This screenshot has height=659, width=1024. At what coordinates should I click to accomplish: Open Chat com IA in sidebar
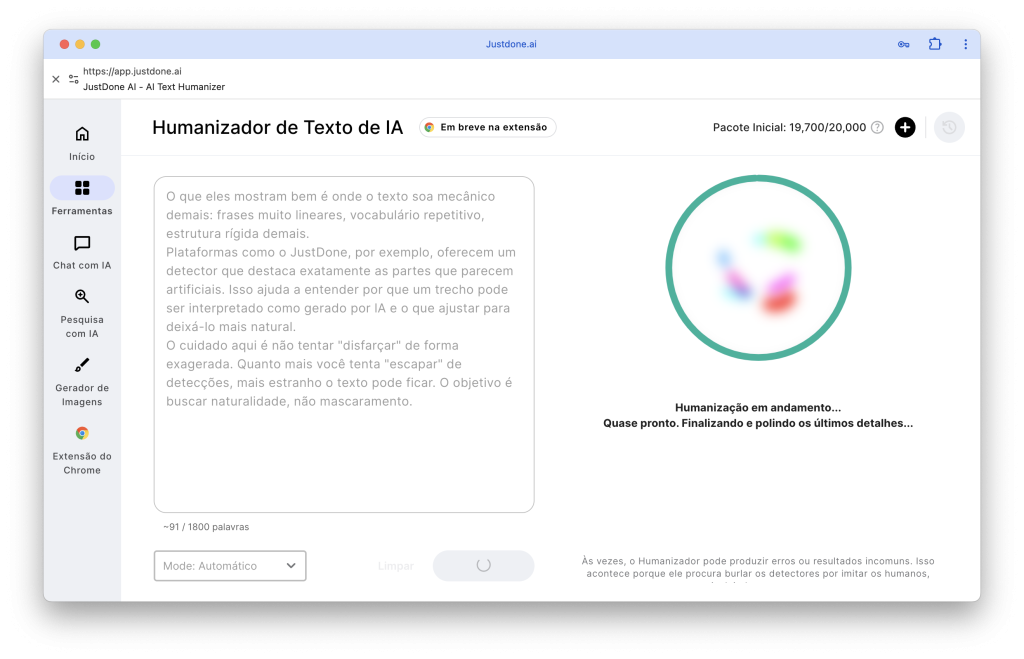pos(82,244)
